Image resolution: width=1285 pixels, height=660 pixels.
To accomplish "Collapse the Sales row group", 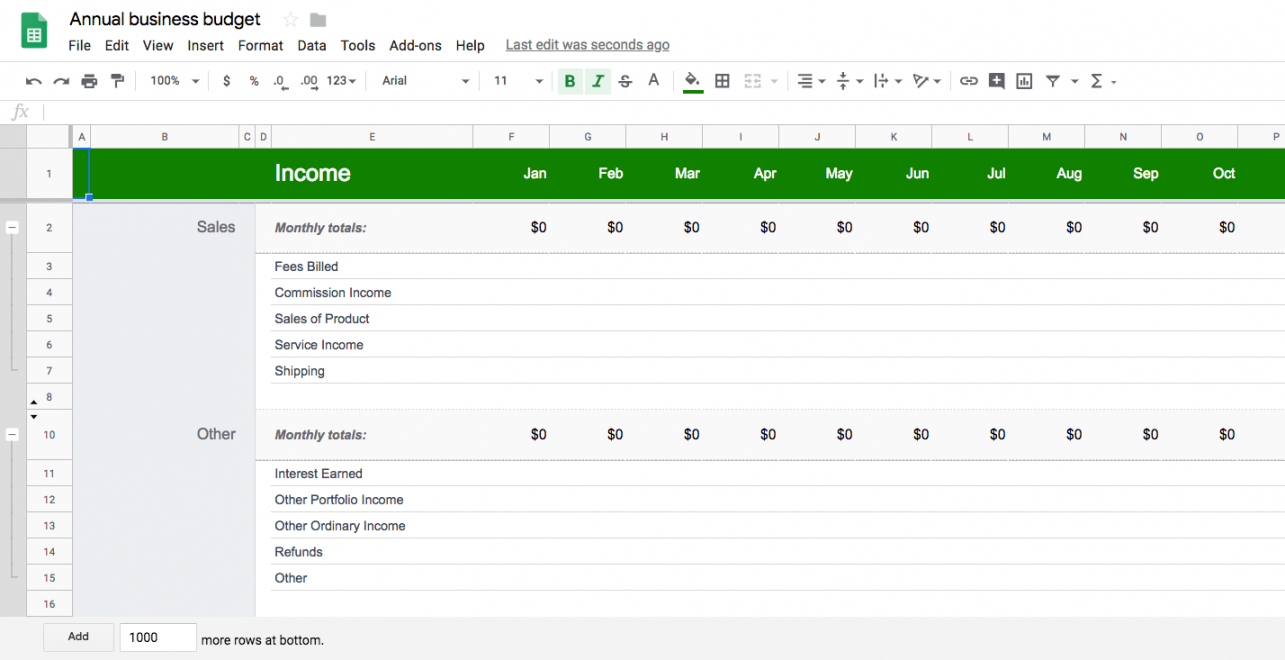I will (x=12, y=228).
